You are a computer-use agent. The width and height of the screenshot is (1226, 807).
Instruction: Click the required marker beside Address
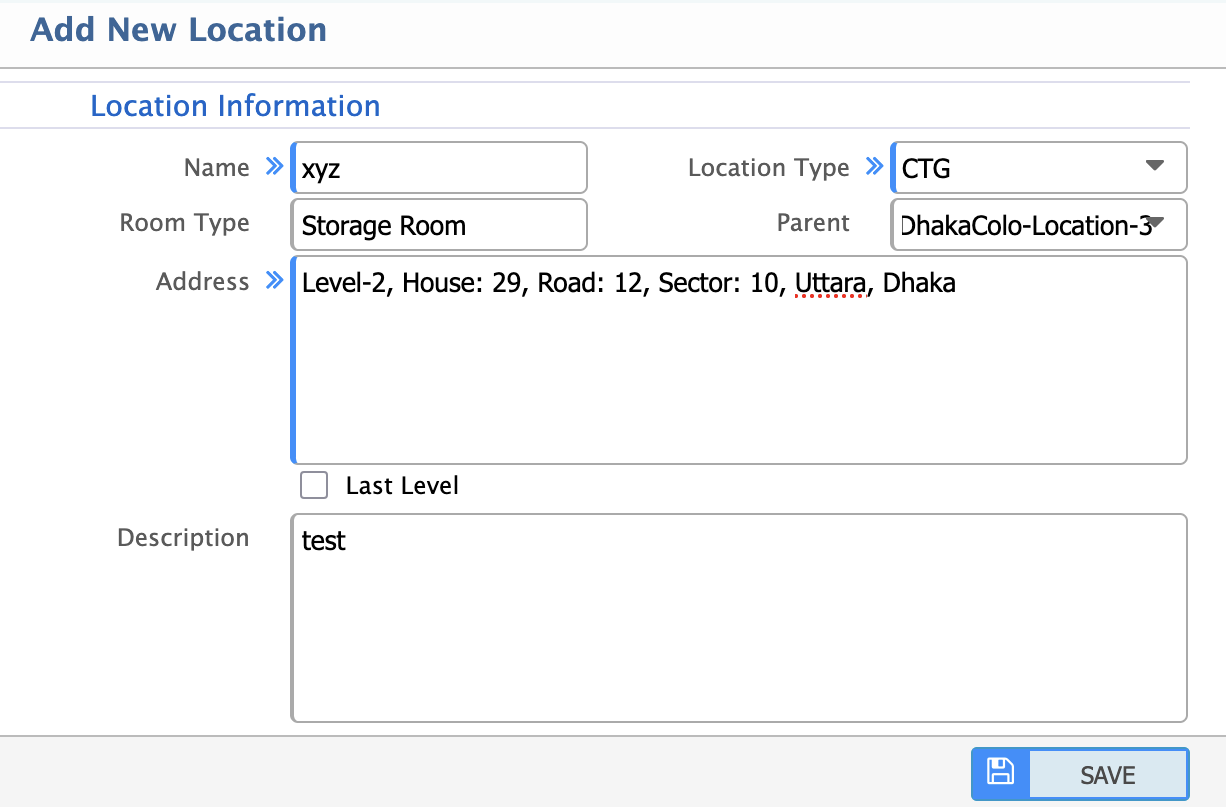274,281
